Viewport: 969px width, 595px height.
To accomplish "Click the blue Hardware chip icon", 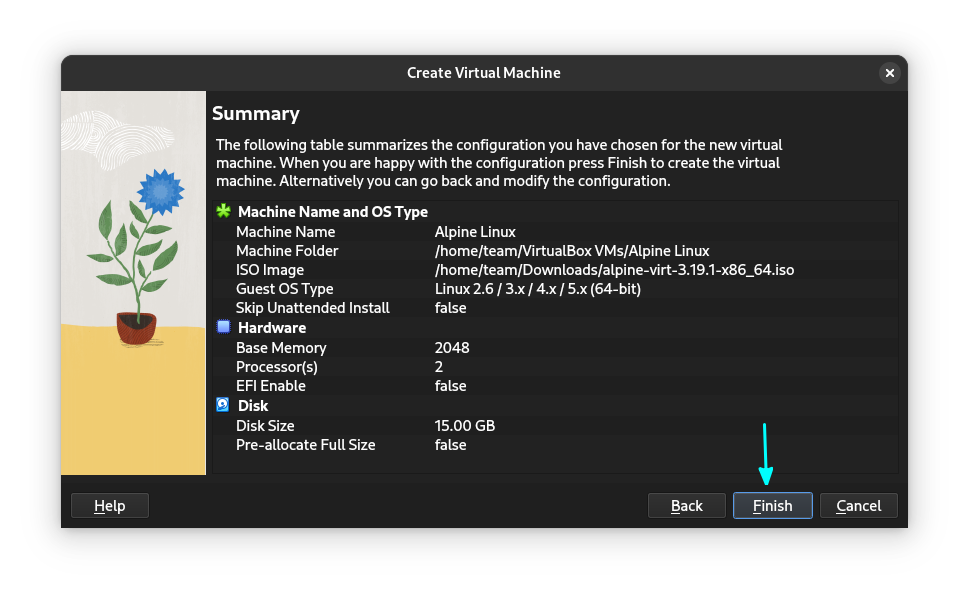I will [223, 328].
